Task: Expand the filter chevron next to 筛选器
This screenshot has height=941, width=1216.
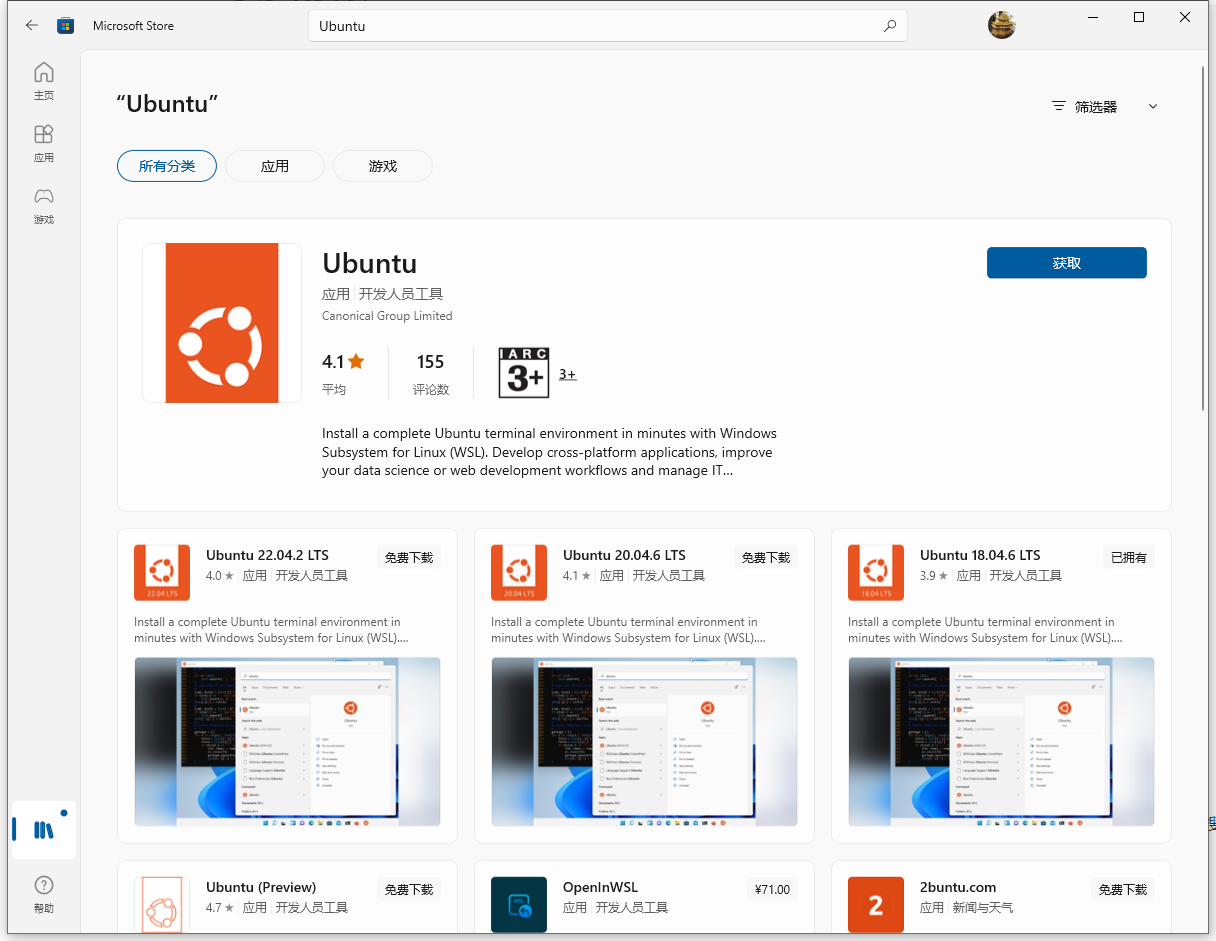Action: click(x=1153, y=106)
